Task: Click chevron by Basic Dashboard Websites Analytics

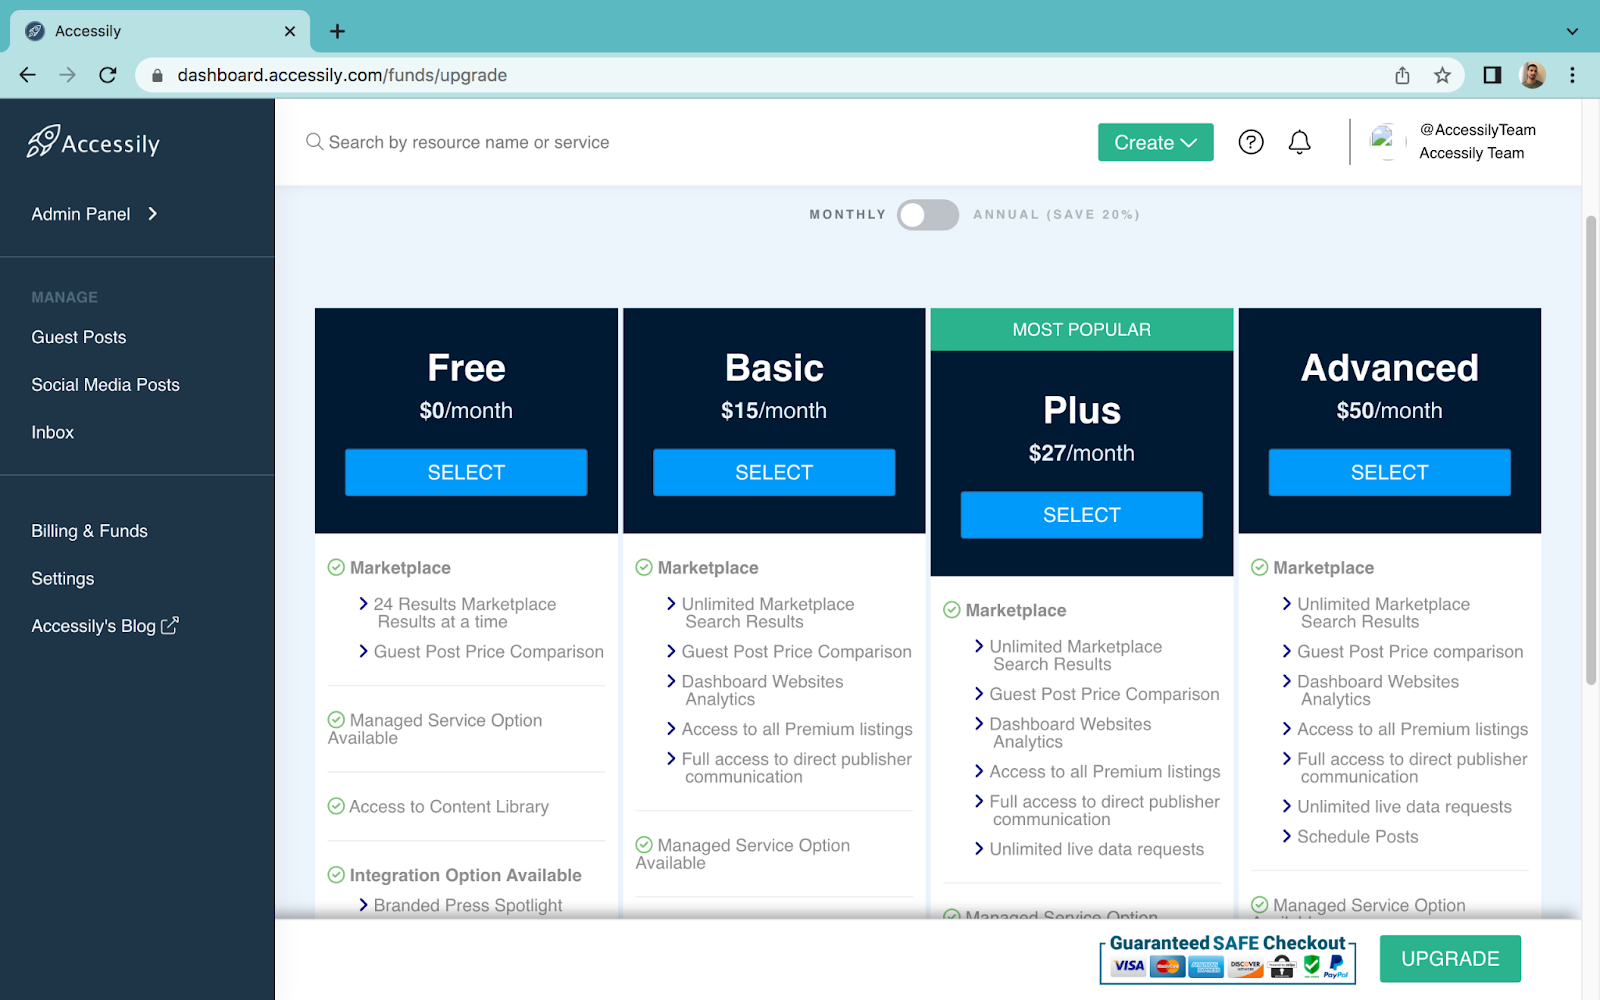Action: tap(671, 681)
